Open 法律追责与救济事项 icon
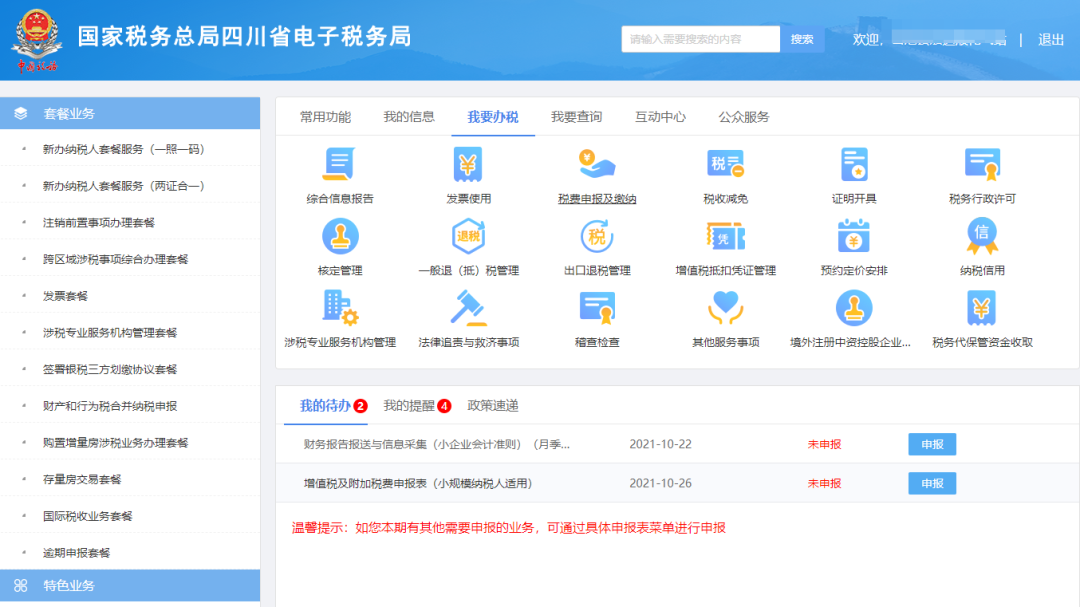This screenshot has width=1080, height=607. (x=468, y=308)
